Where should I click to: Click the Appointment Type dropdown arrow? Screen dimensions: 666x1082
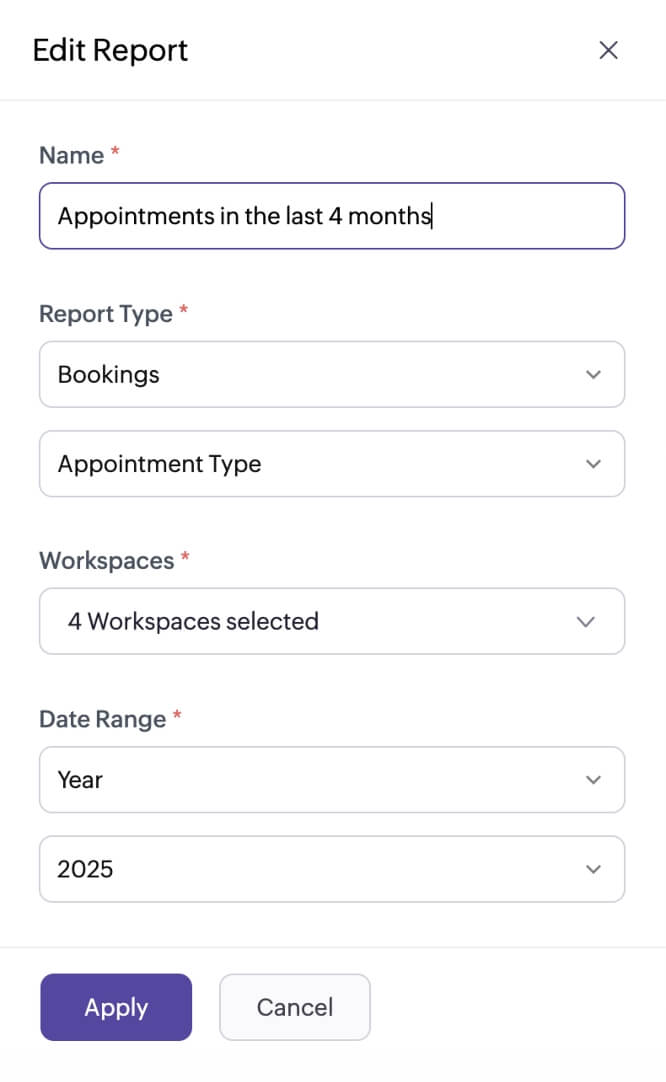[x=594, y=464]
